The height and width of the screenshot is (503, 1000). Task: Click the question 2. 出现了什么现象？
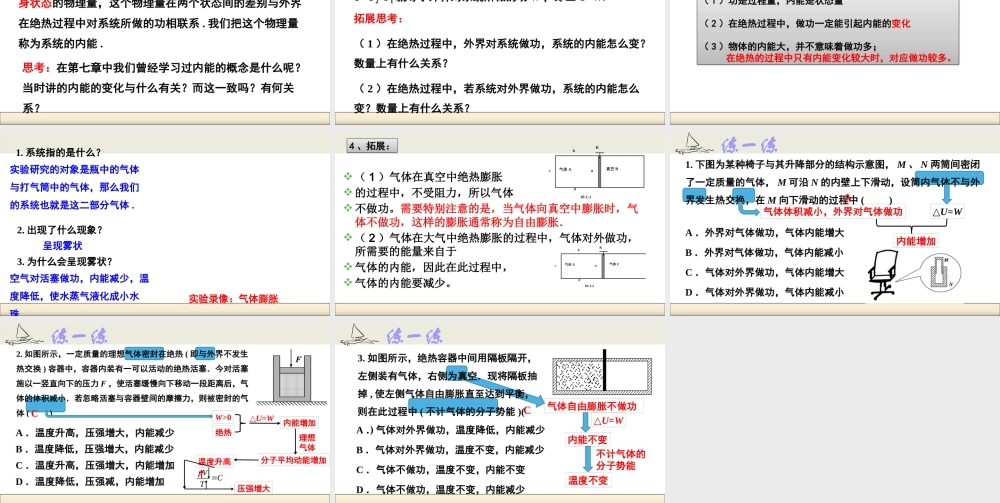(x=60, y=230)
